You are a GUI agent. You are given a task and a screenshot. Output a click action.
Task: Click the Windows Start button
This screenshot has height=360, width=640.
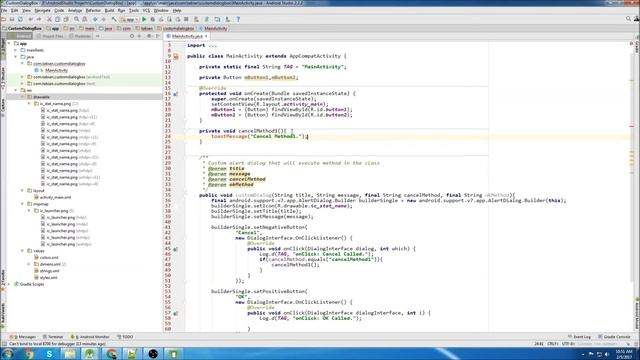click(7, 353)
